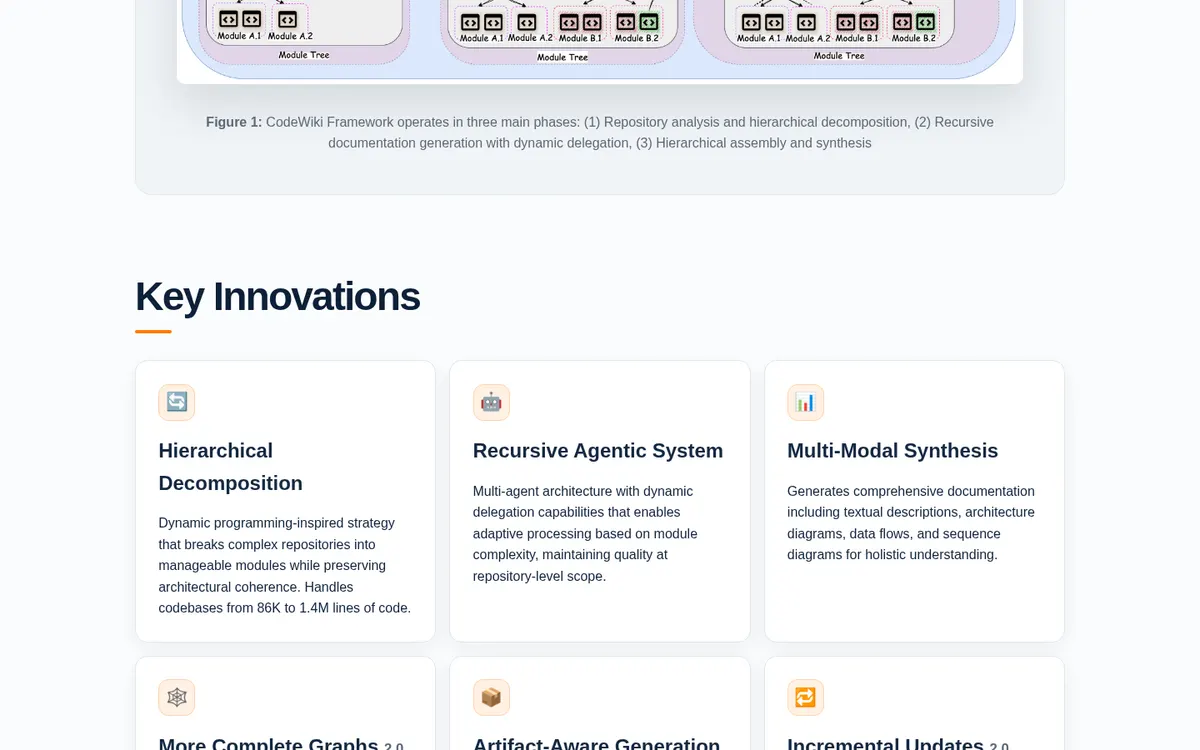Click the Figure 1 caption text

(600, 132)
